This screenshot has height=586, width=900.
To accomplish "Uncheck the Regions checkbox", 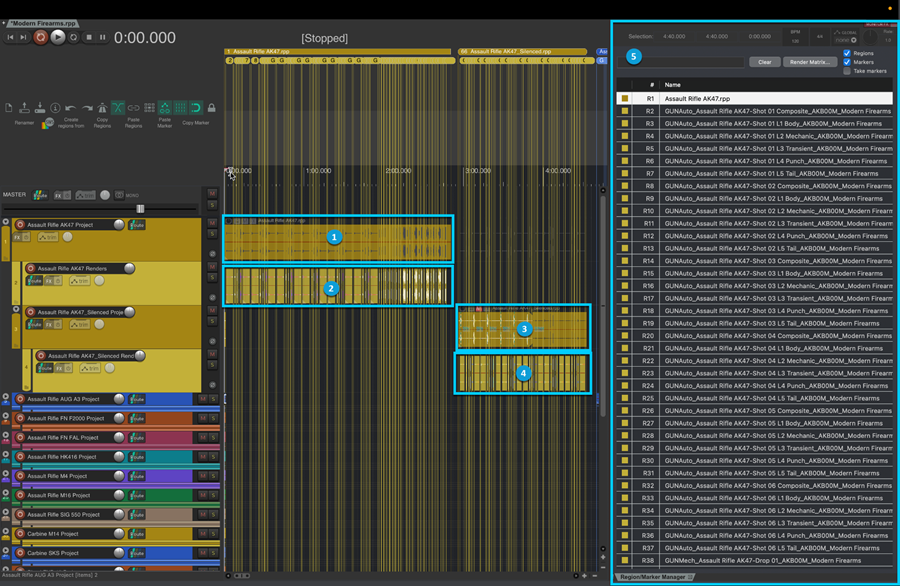I will (x=847, y=53).
